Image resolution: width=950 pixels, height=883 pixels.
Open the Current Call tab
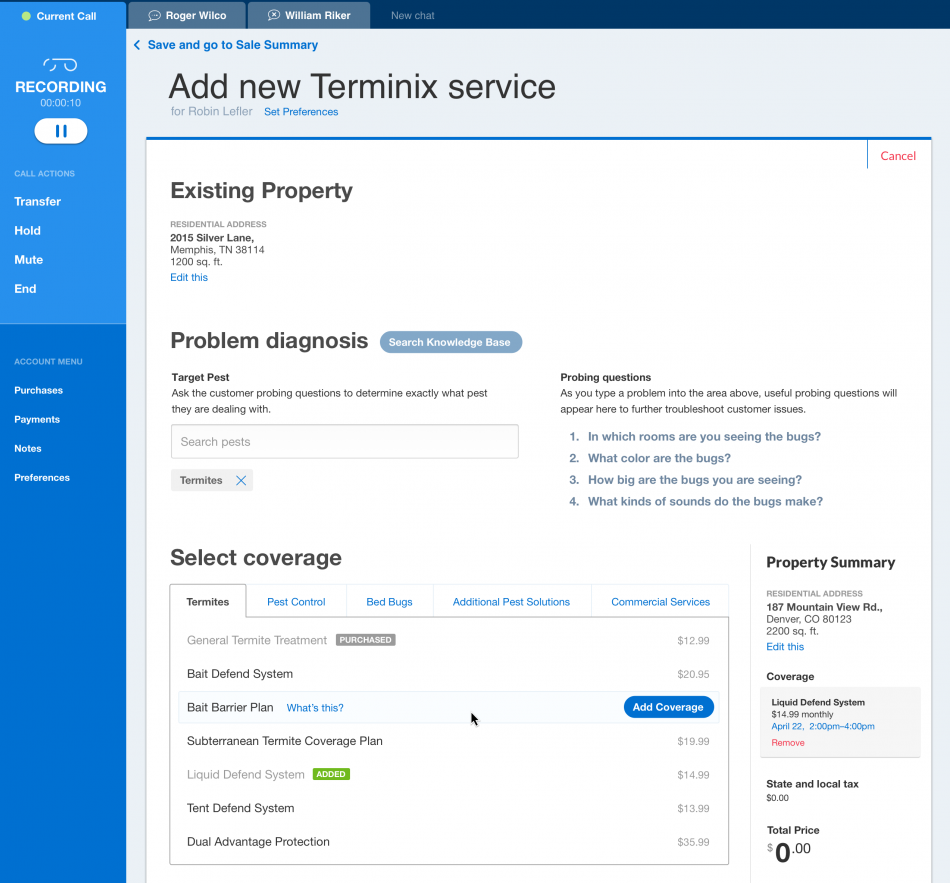[63, 16]
